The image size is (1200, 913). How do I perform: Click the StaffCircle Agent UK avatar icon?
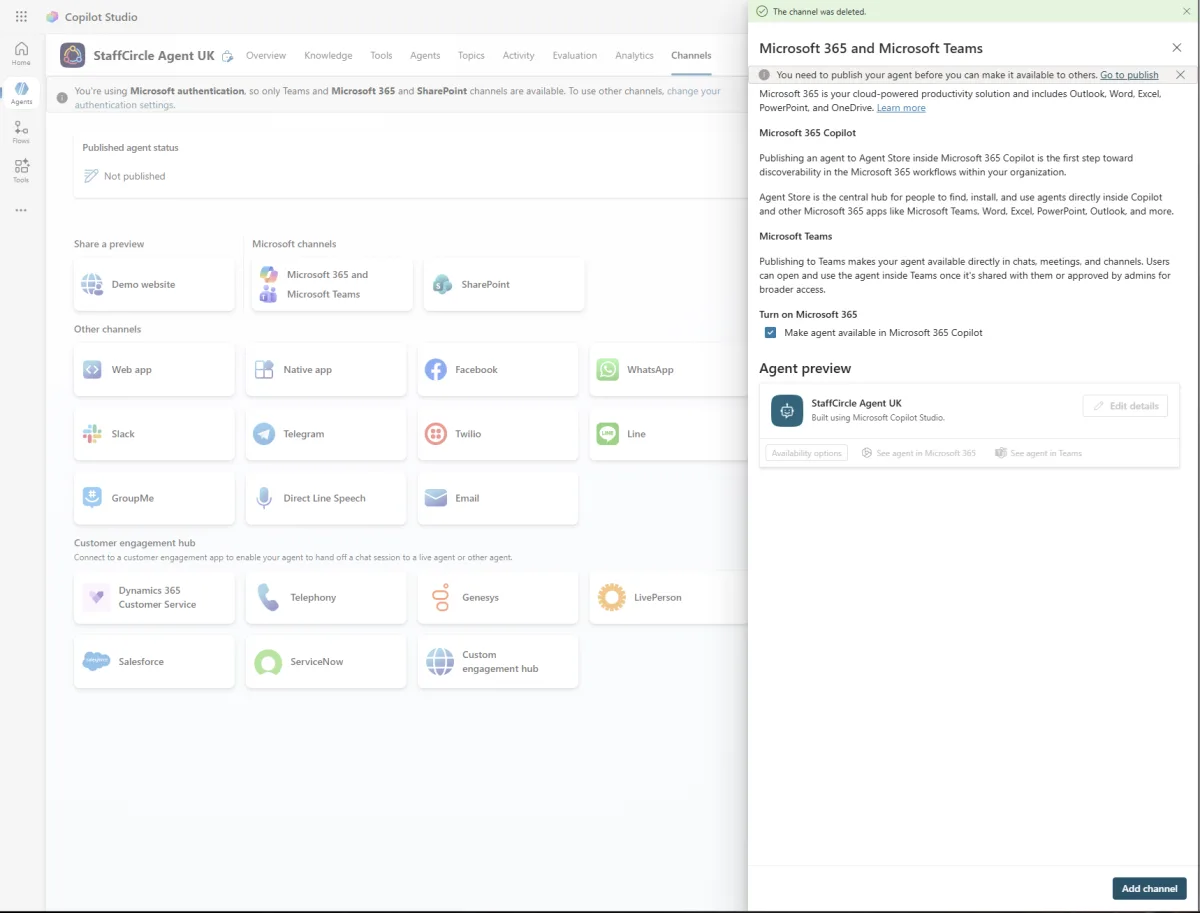[72, 55]
